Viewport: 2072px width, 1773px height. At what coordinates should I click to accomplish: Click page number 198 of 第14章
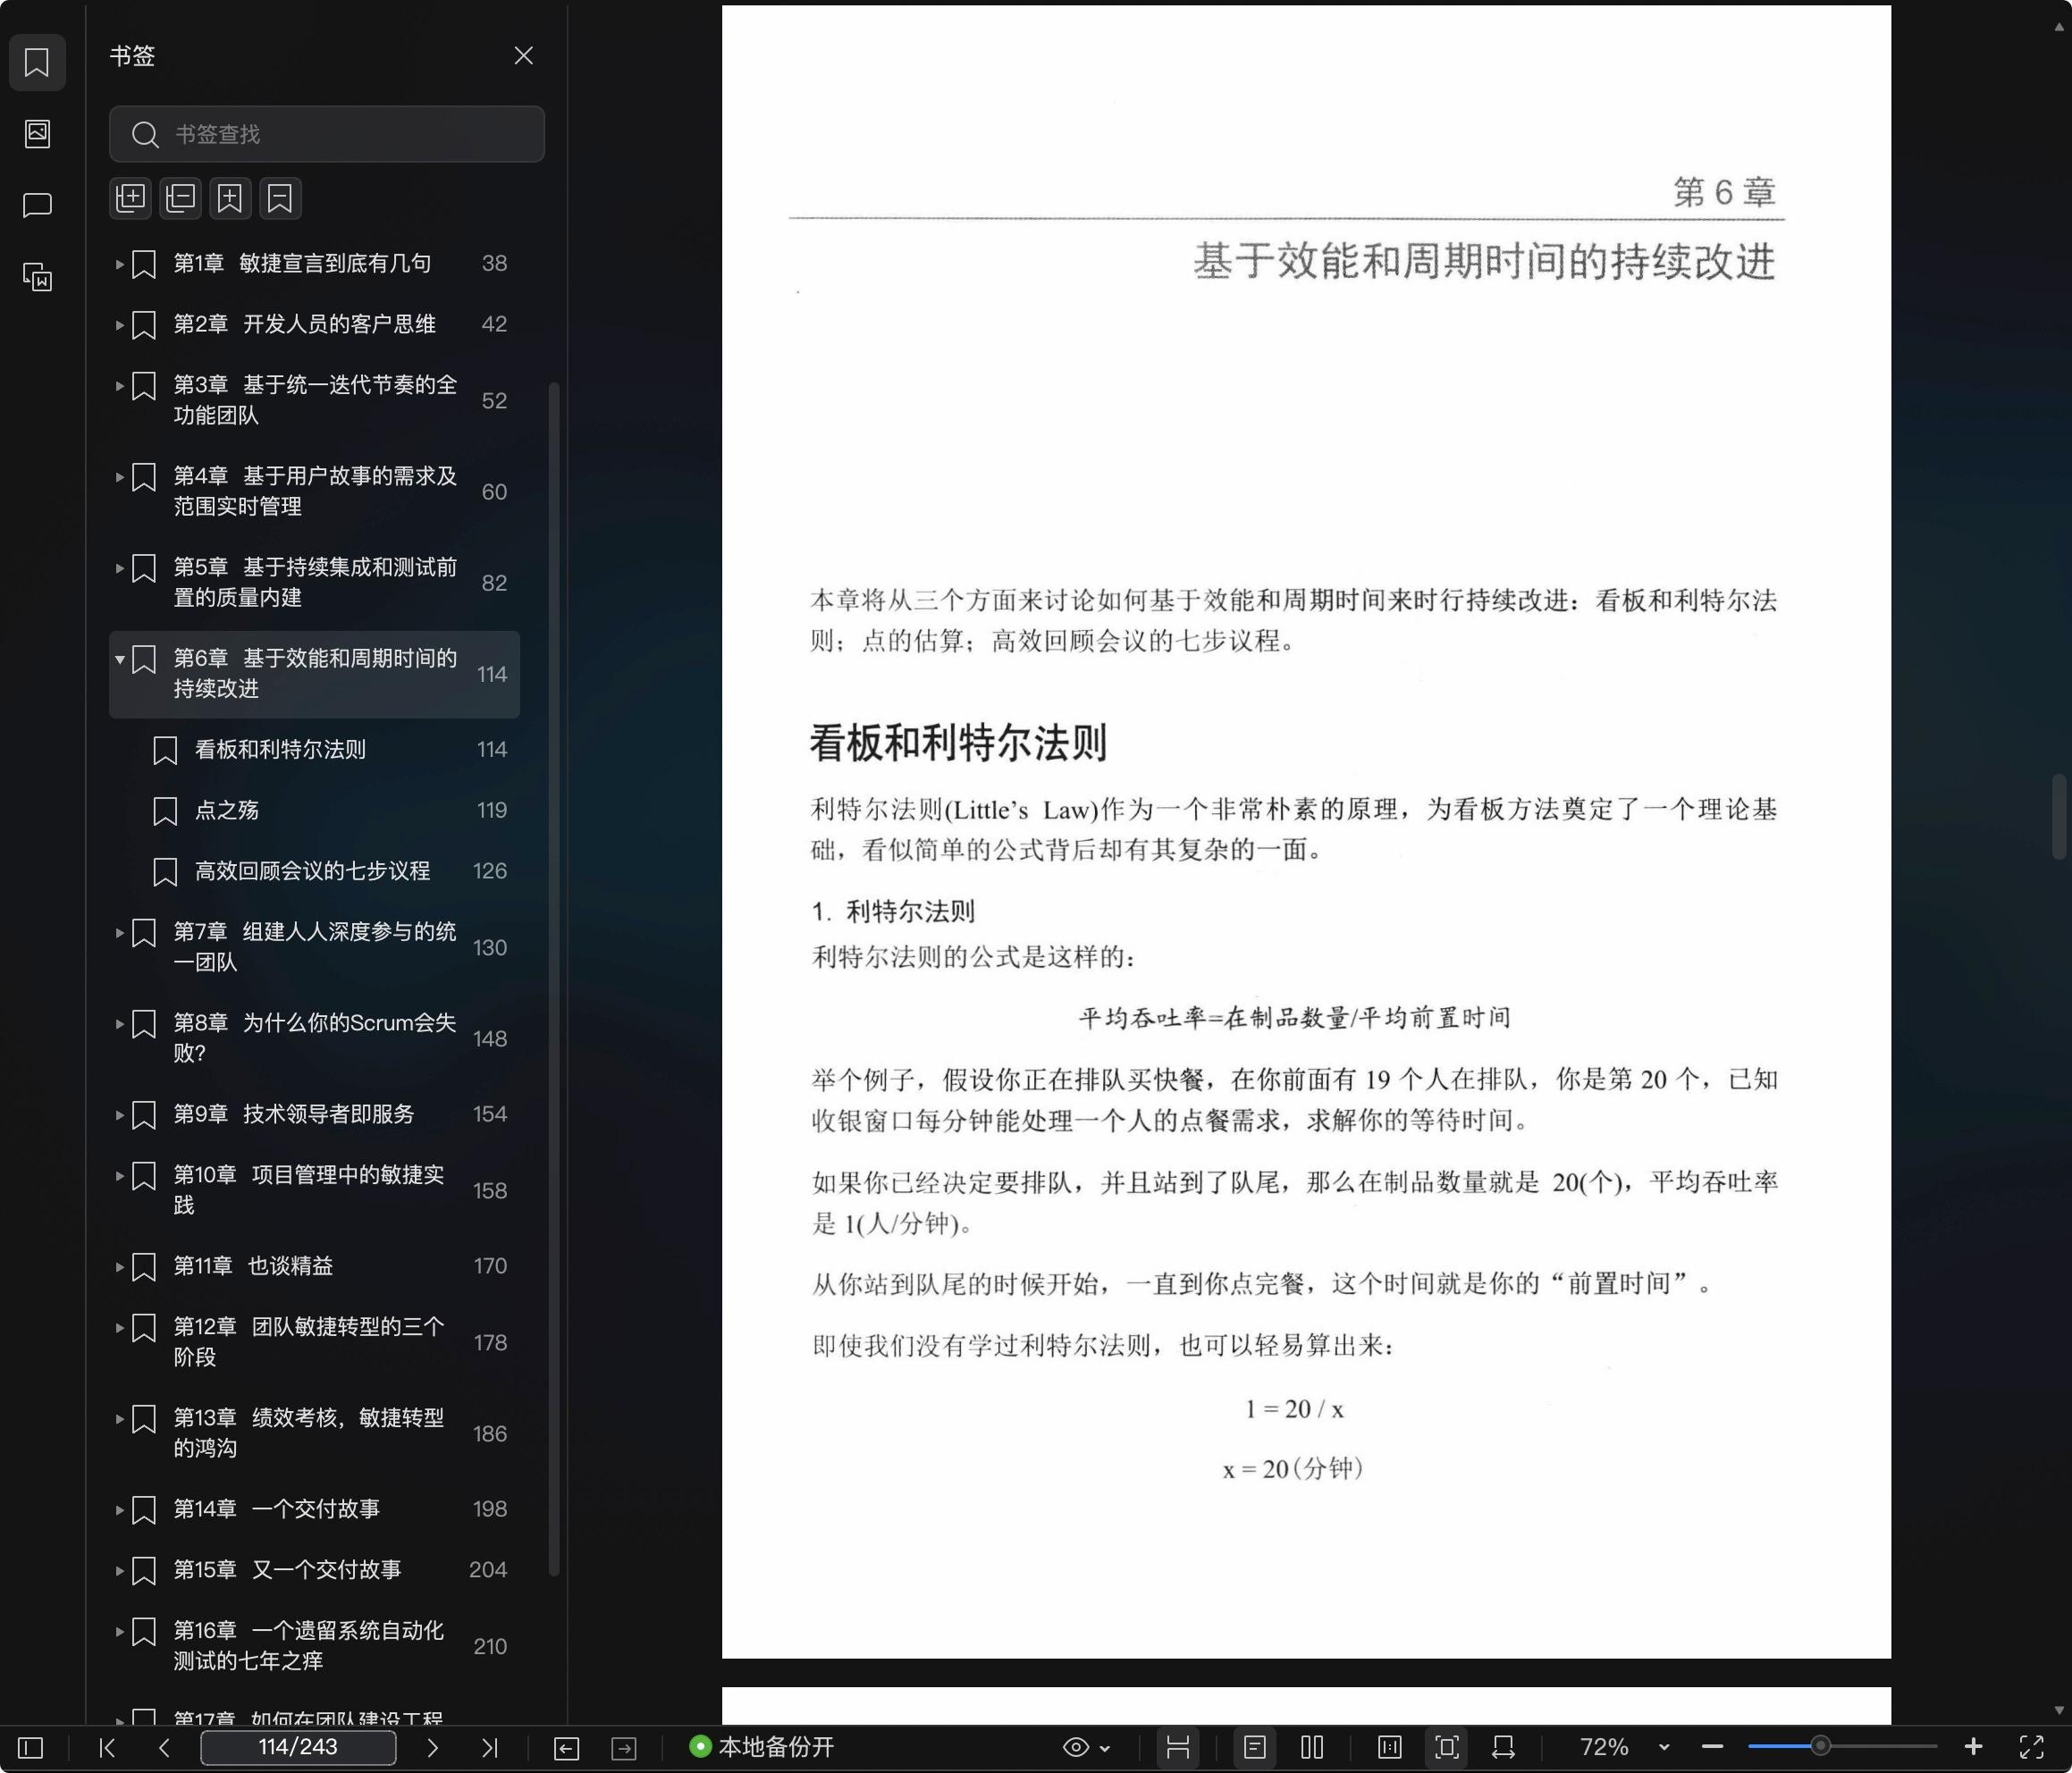(490, 1509)
